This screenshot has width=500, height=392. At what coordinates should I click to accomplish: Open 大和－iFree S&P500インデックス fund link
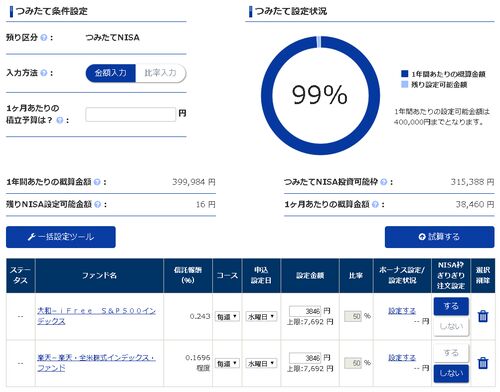(x=96, y=316)
